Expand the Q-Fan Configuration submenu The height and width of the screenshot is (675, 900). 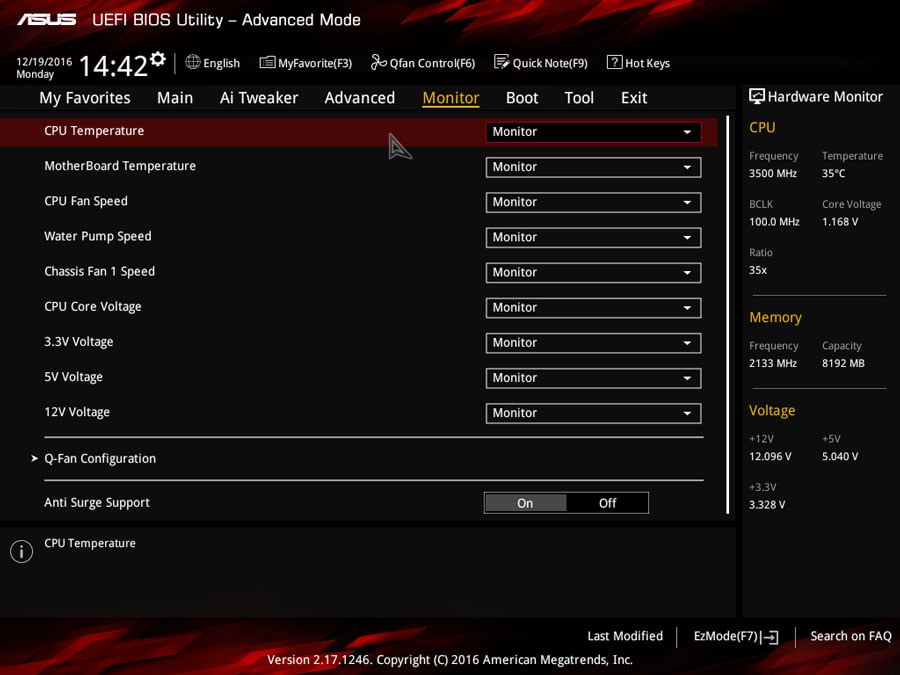(100, 459)
